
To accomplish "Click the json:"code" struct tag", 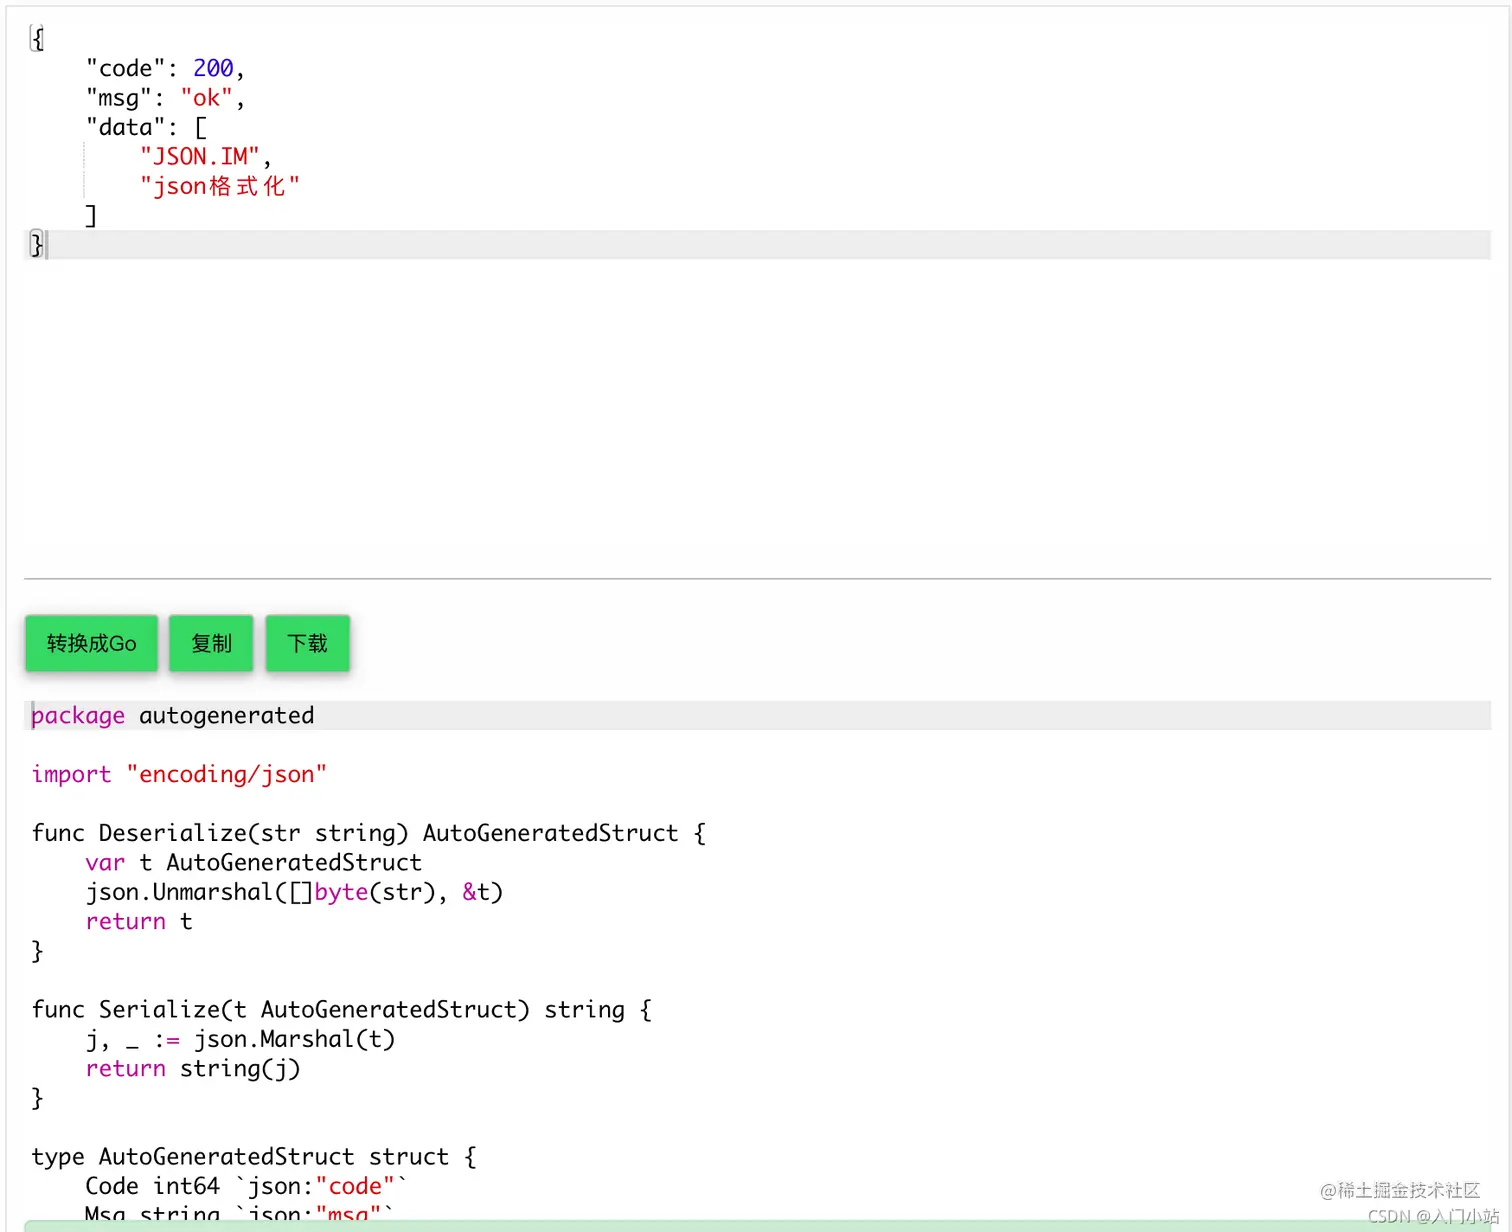I will 318,1185.
